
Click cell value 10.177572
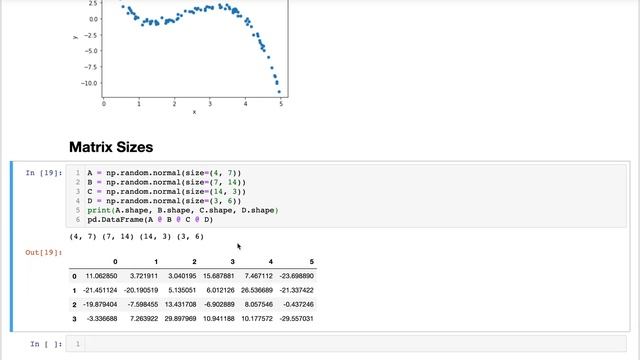(257, 319)
